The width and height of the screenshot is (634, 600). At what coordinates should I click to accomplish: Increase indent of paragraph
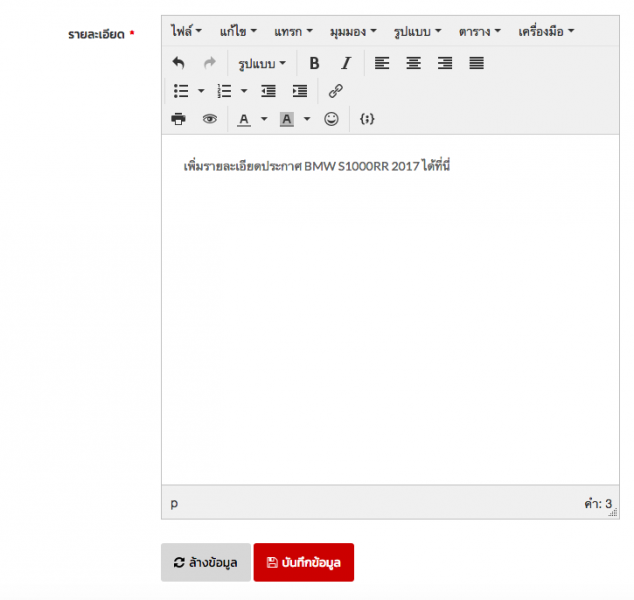tap(300, 91)
